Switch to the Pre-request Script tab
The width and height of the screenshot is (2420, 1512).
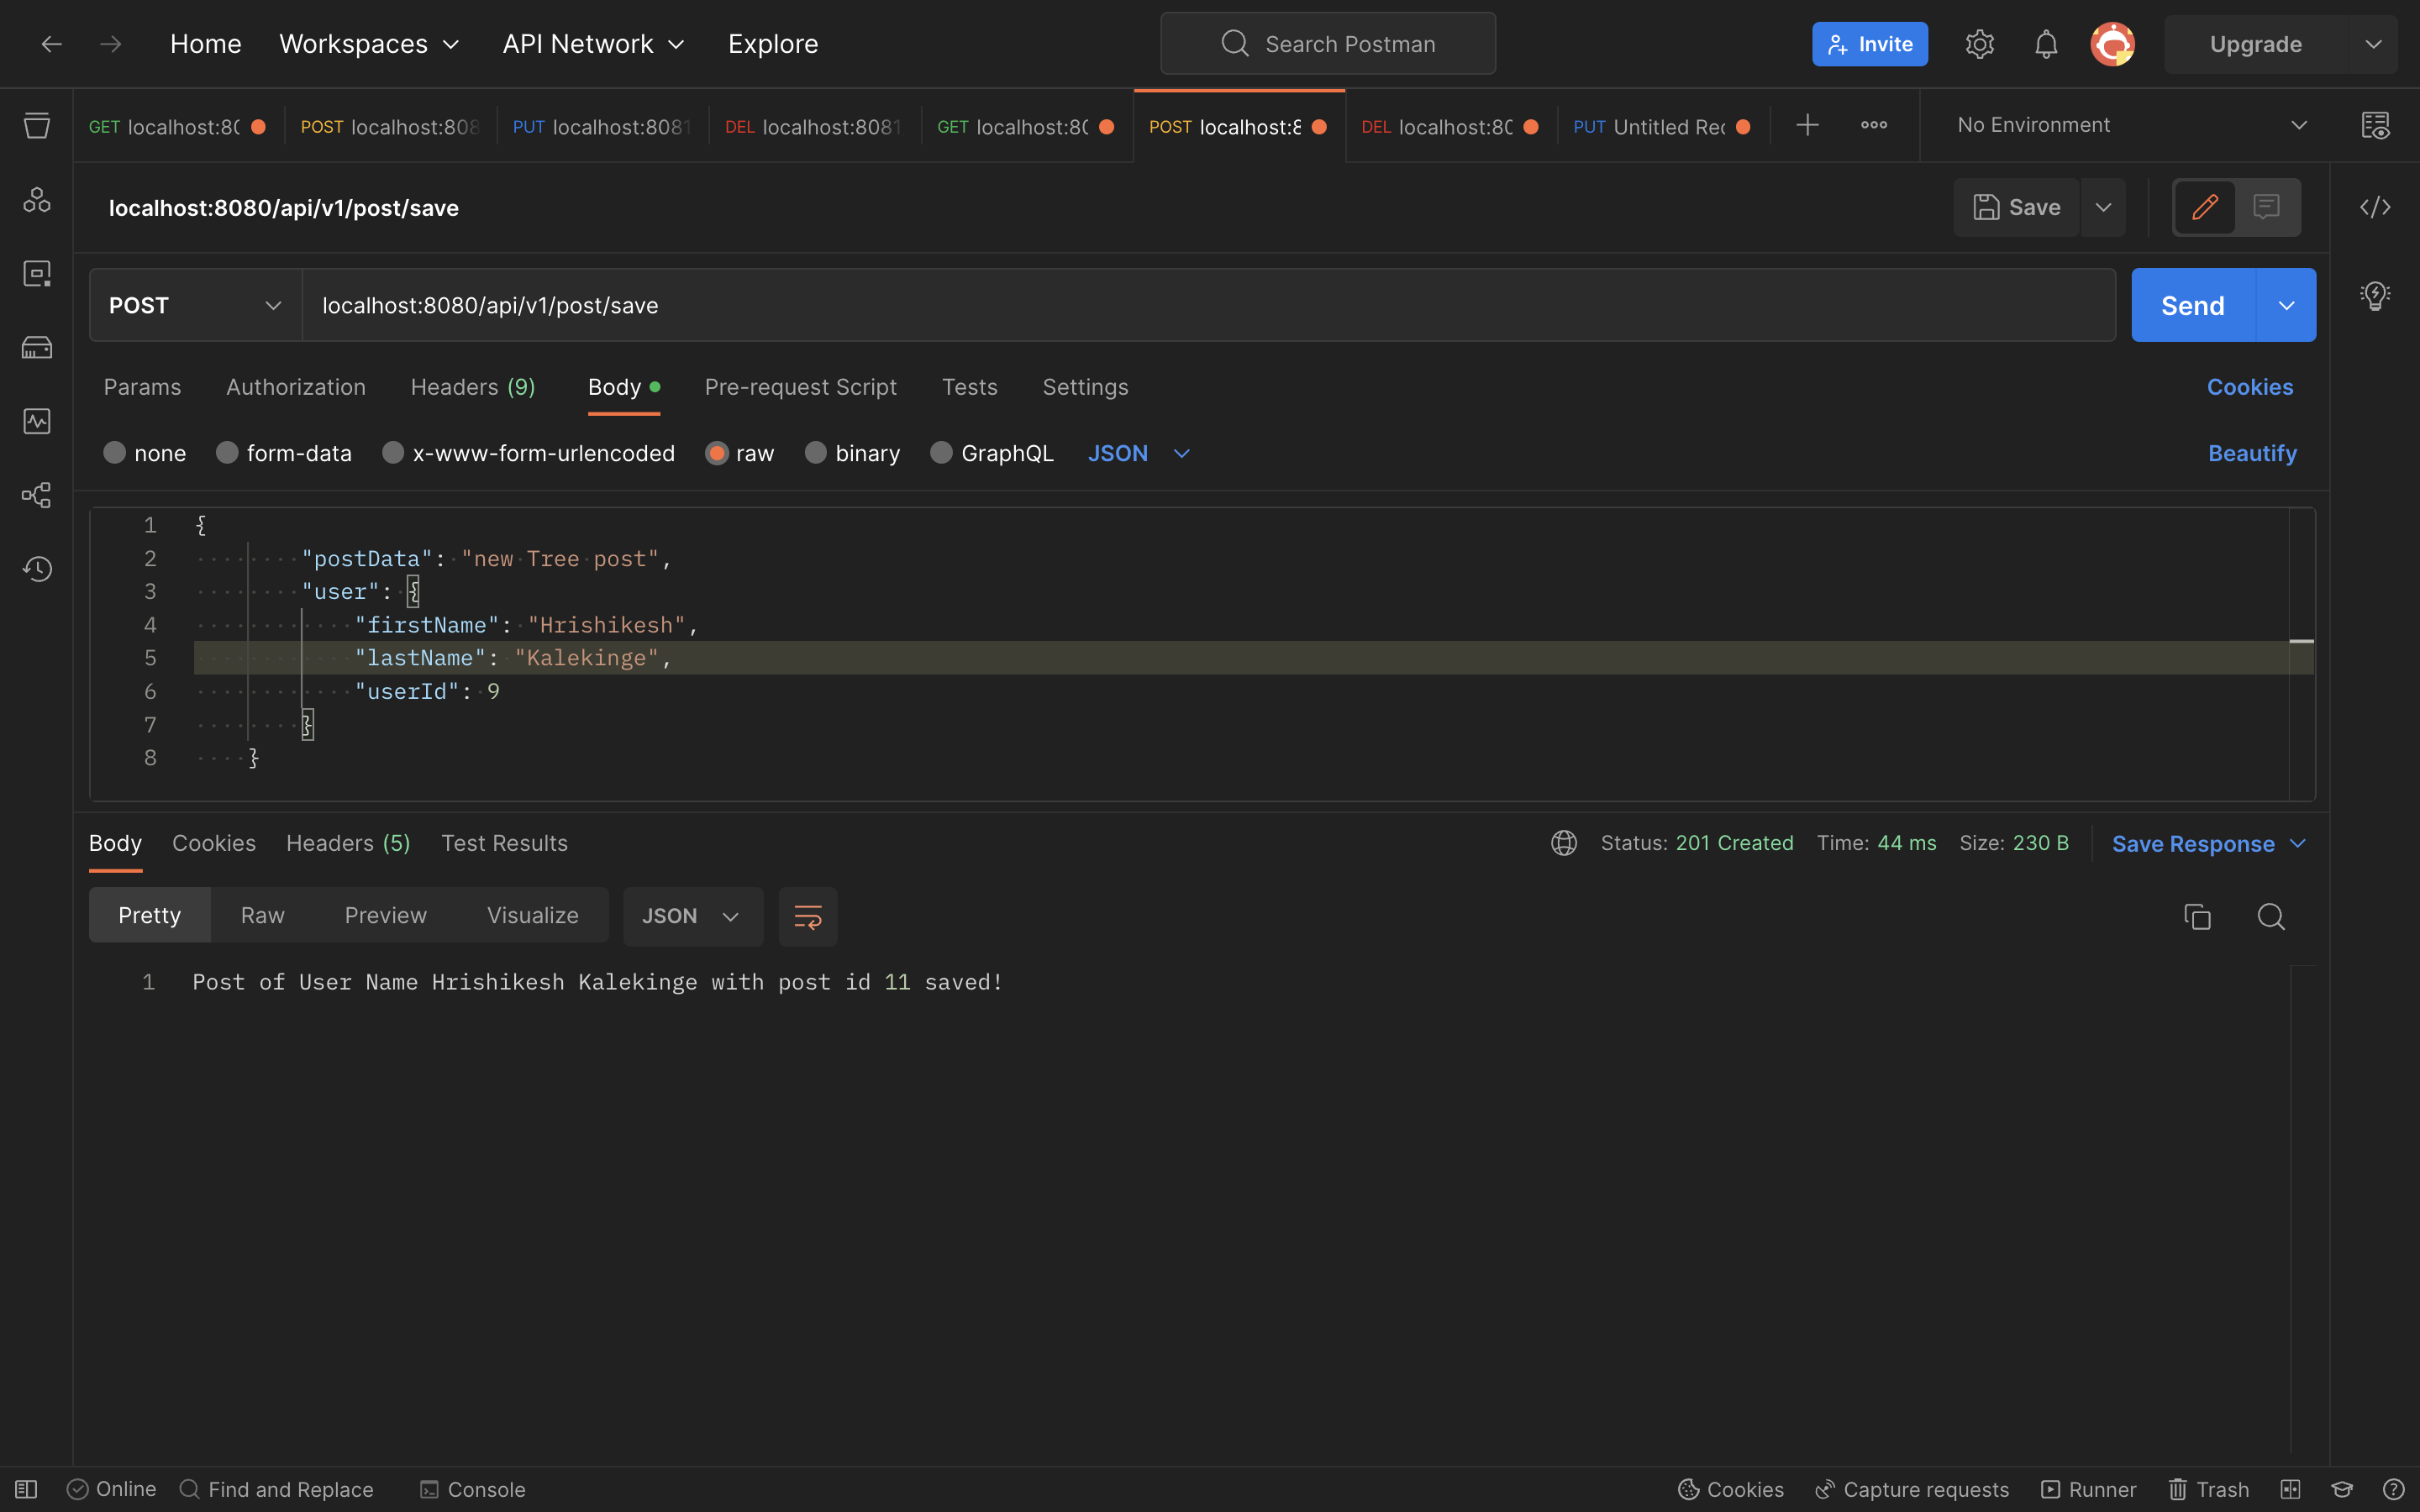pos(800,387)
